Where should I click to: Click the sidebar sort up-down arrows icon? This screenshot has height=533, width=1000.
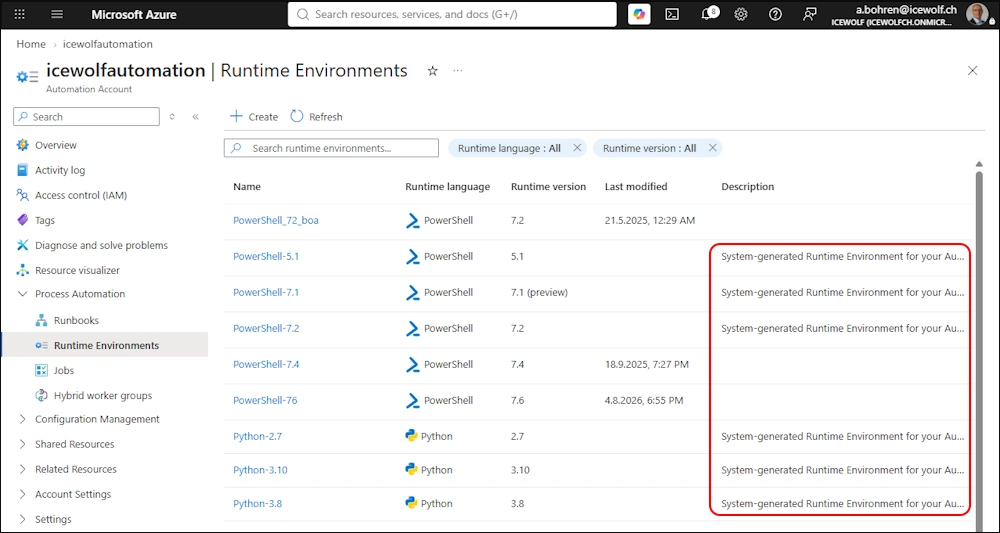[x=172, y=117]
